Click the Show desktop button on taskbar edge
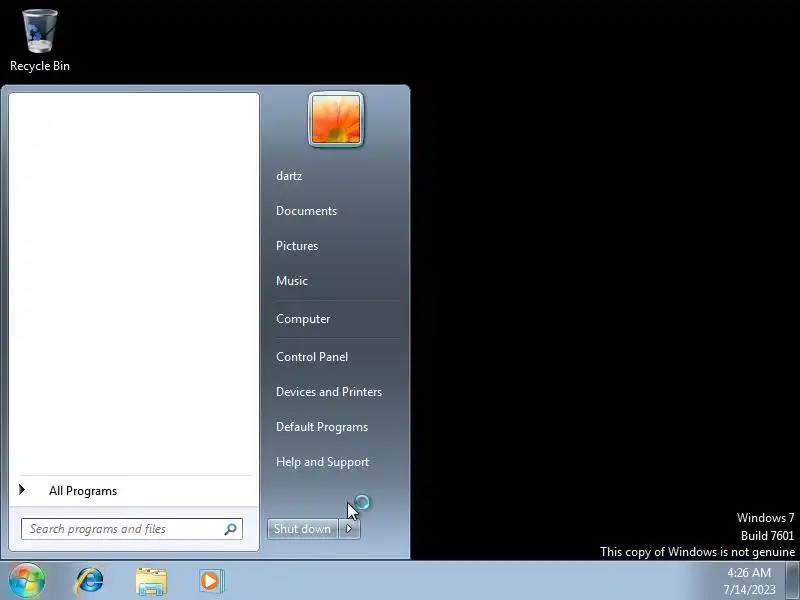The image size is (800, 600). [792, 581]
